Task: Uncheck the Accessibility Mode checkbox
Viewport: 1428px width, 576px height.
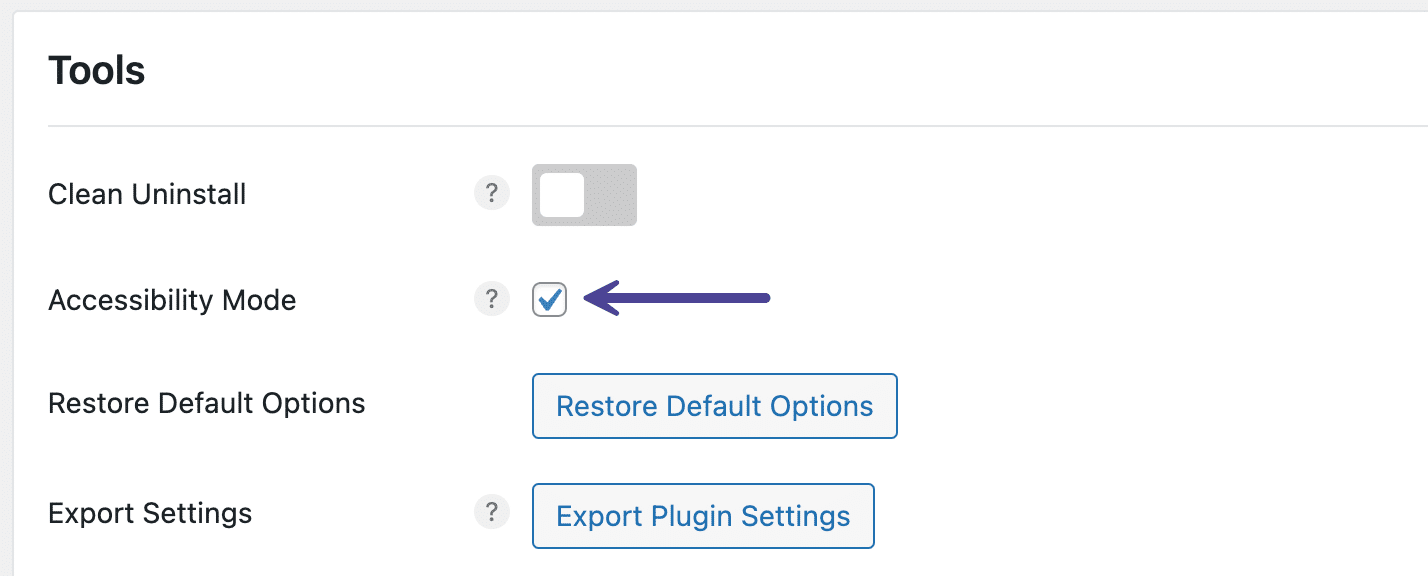Action: [550, 299]
